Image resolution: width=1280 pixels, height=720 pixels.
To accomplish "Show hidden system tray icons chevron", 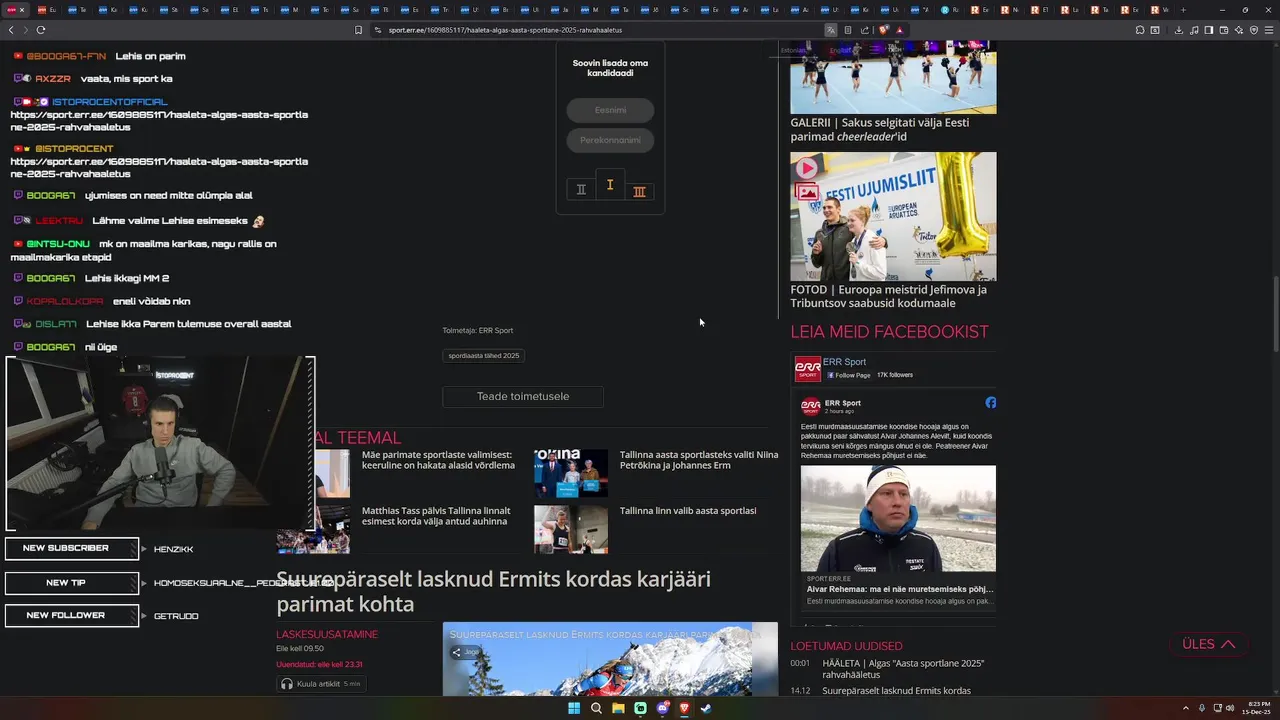I will 1186,708.
